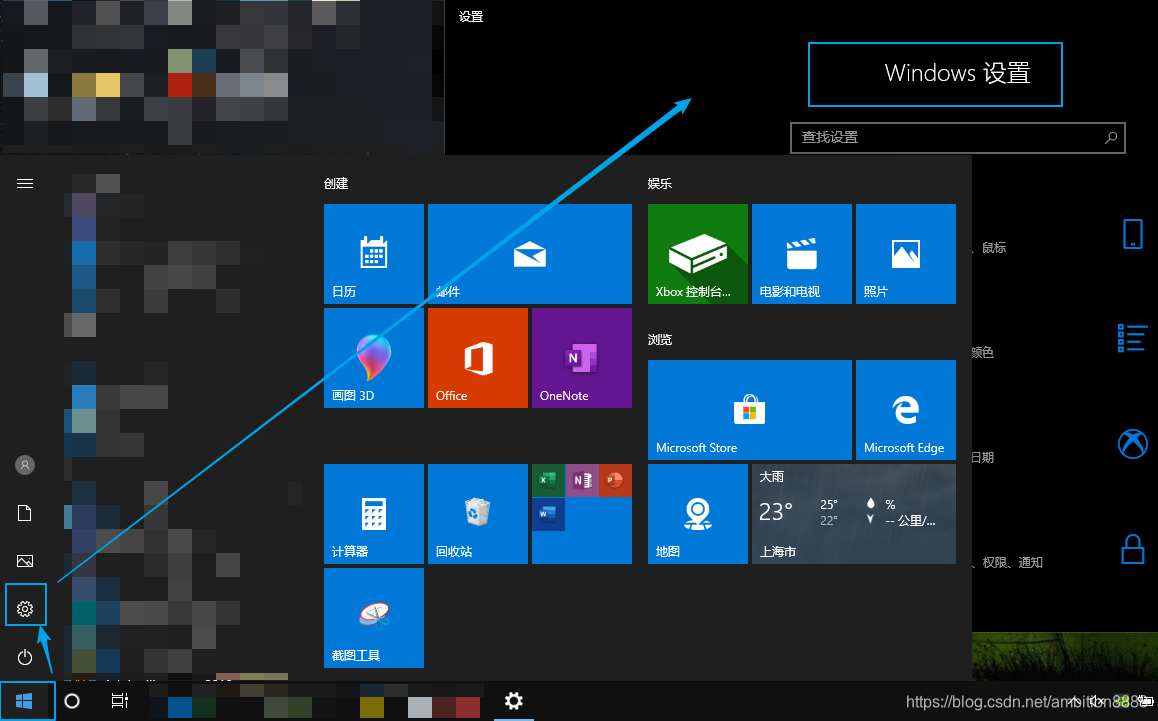Open Documents folder from Start sidebar
The height and width of the screenshot is (721, 1158).
pos(25,513)
